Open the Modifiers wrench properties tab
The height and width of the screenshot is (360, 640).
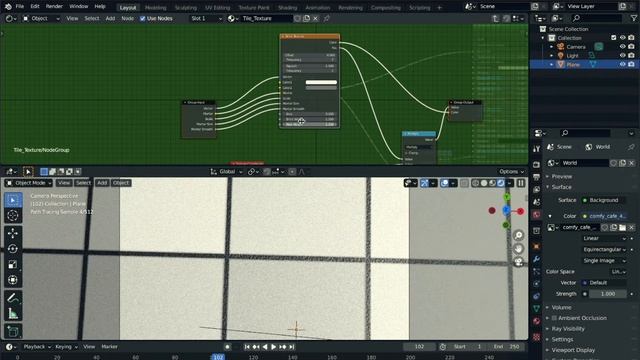coord(536,259)
